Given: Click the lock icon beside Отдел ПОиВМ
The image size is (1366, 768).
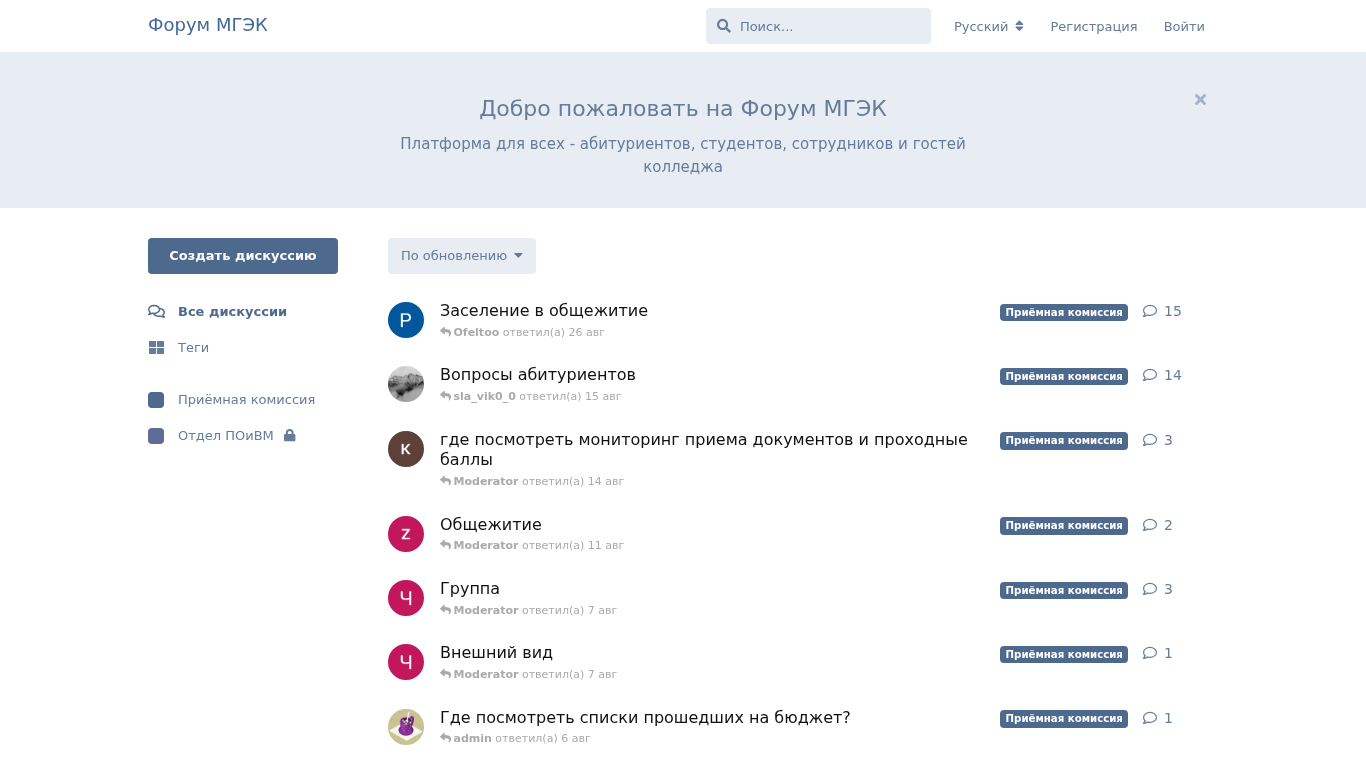Looking at the screenshot, I should tap(290, 436).
